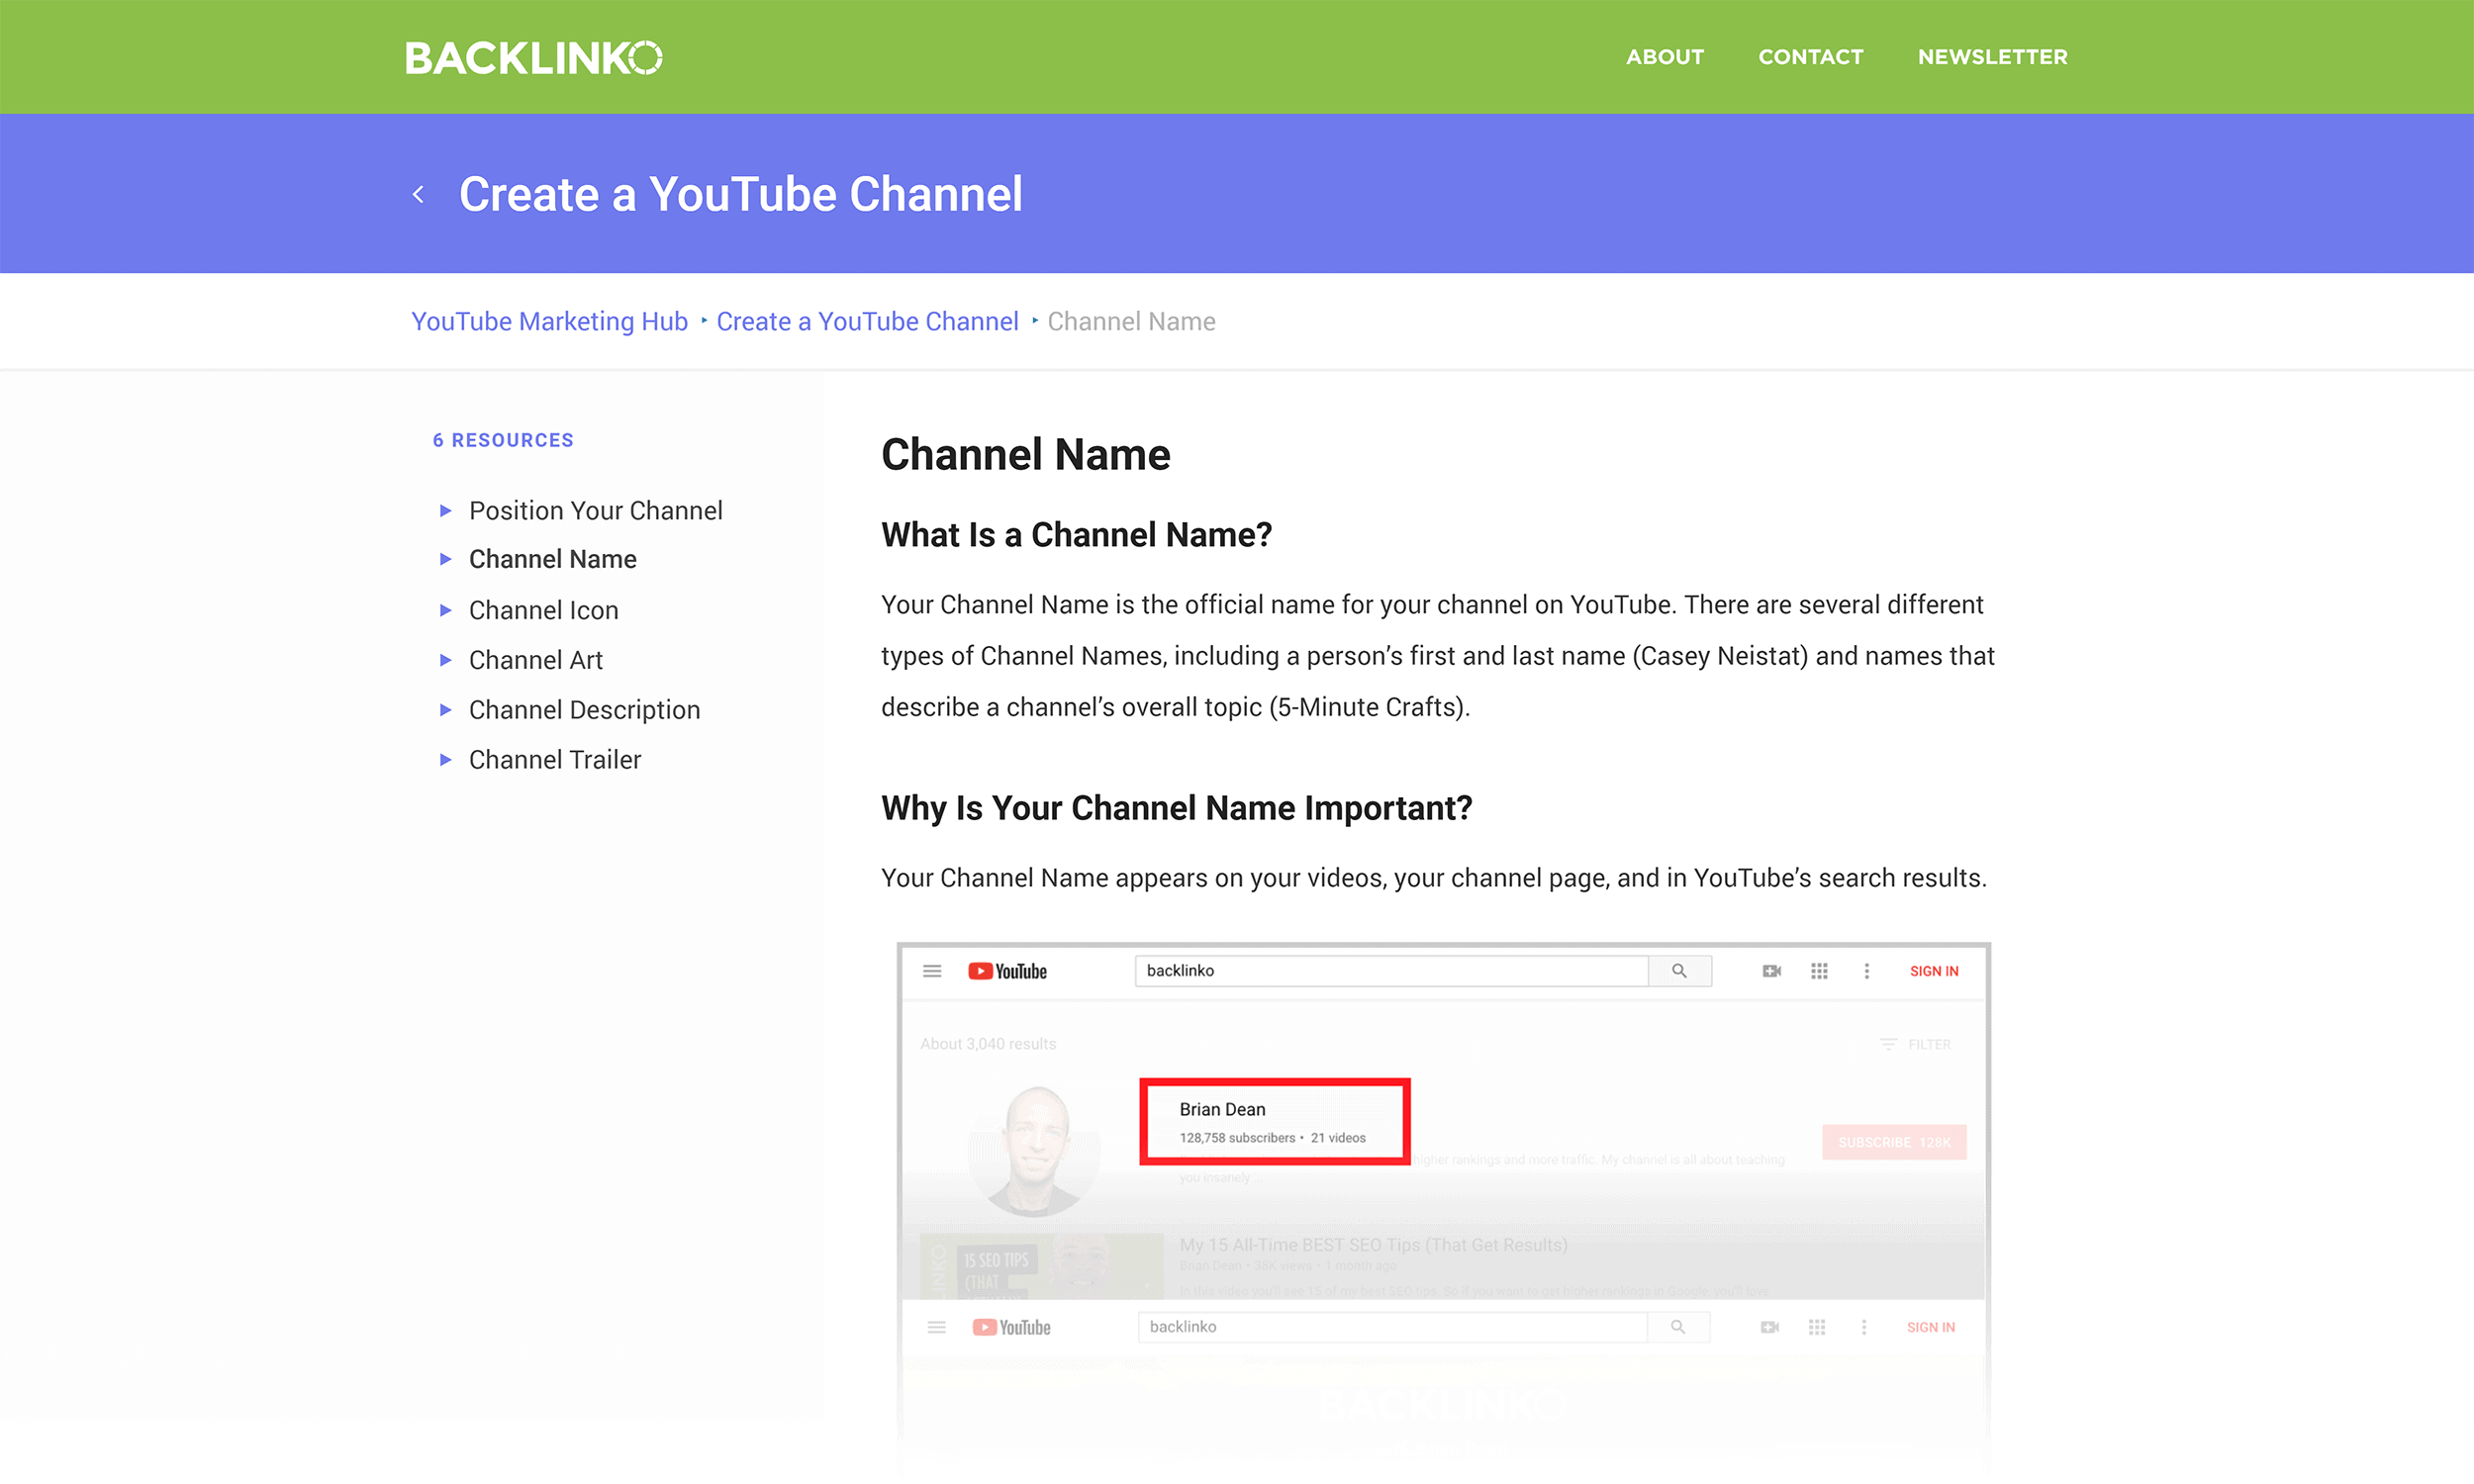Open the Channel Icon resource

543,610
